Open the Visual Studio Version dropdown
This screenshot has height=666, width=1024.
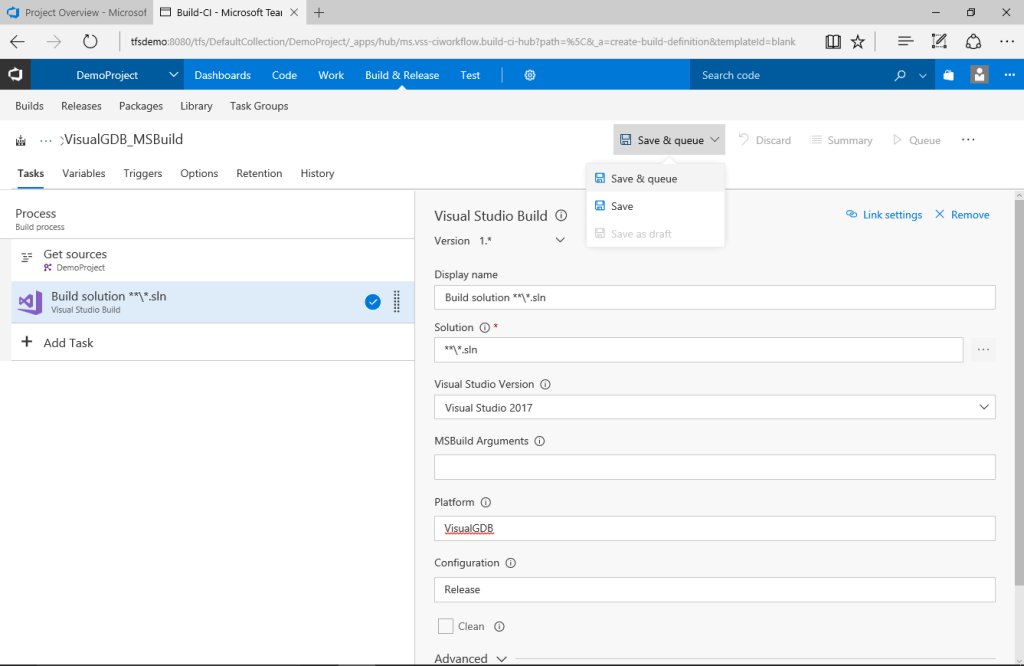click(984, 407)
